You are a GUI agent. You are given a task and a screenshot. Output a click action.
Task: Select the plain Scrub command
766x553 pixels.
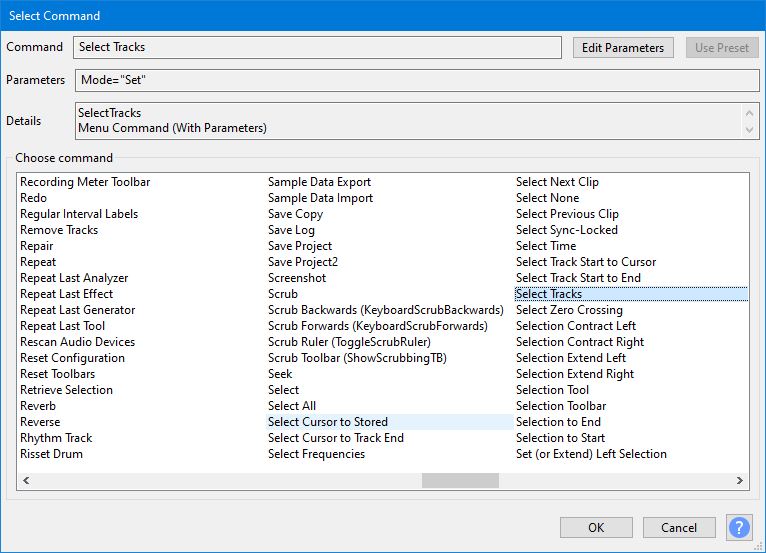click(283, 294)
